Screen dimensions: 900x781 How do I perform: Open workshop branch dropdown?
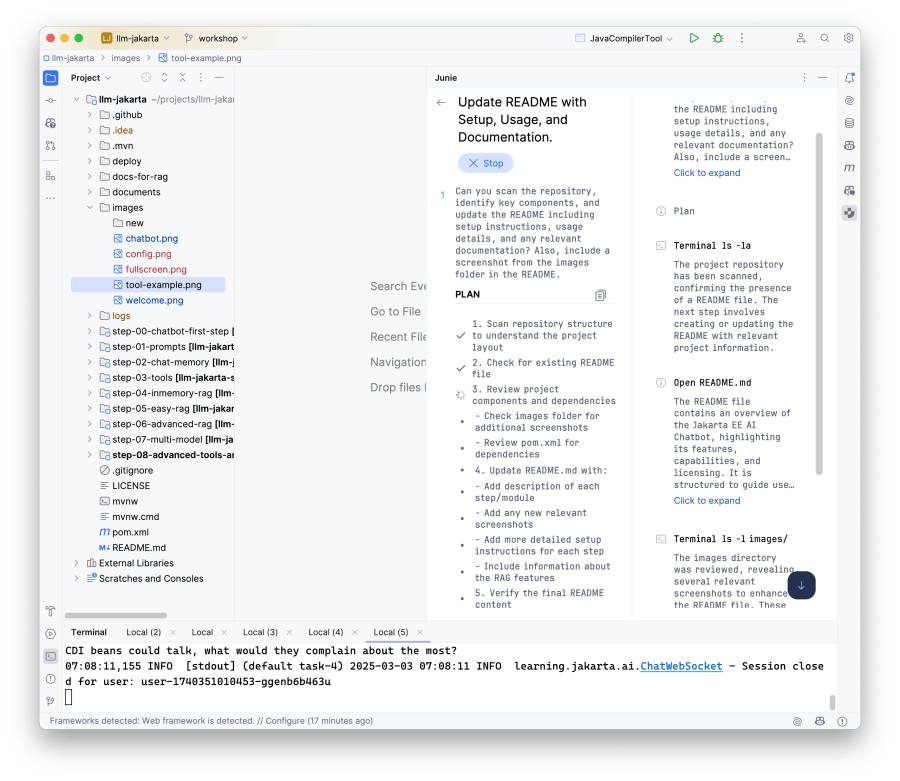[216, 38]
